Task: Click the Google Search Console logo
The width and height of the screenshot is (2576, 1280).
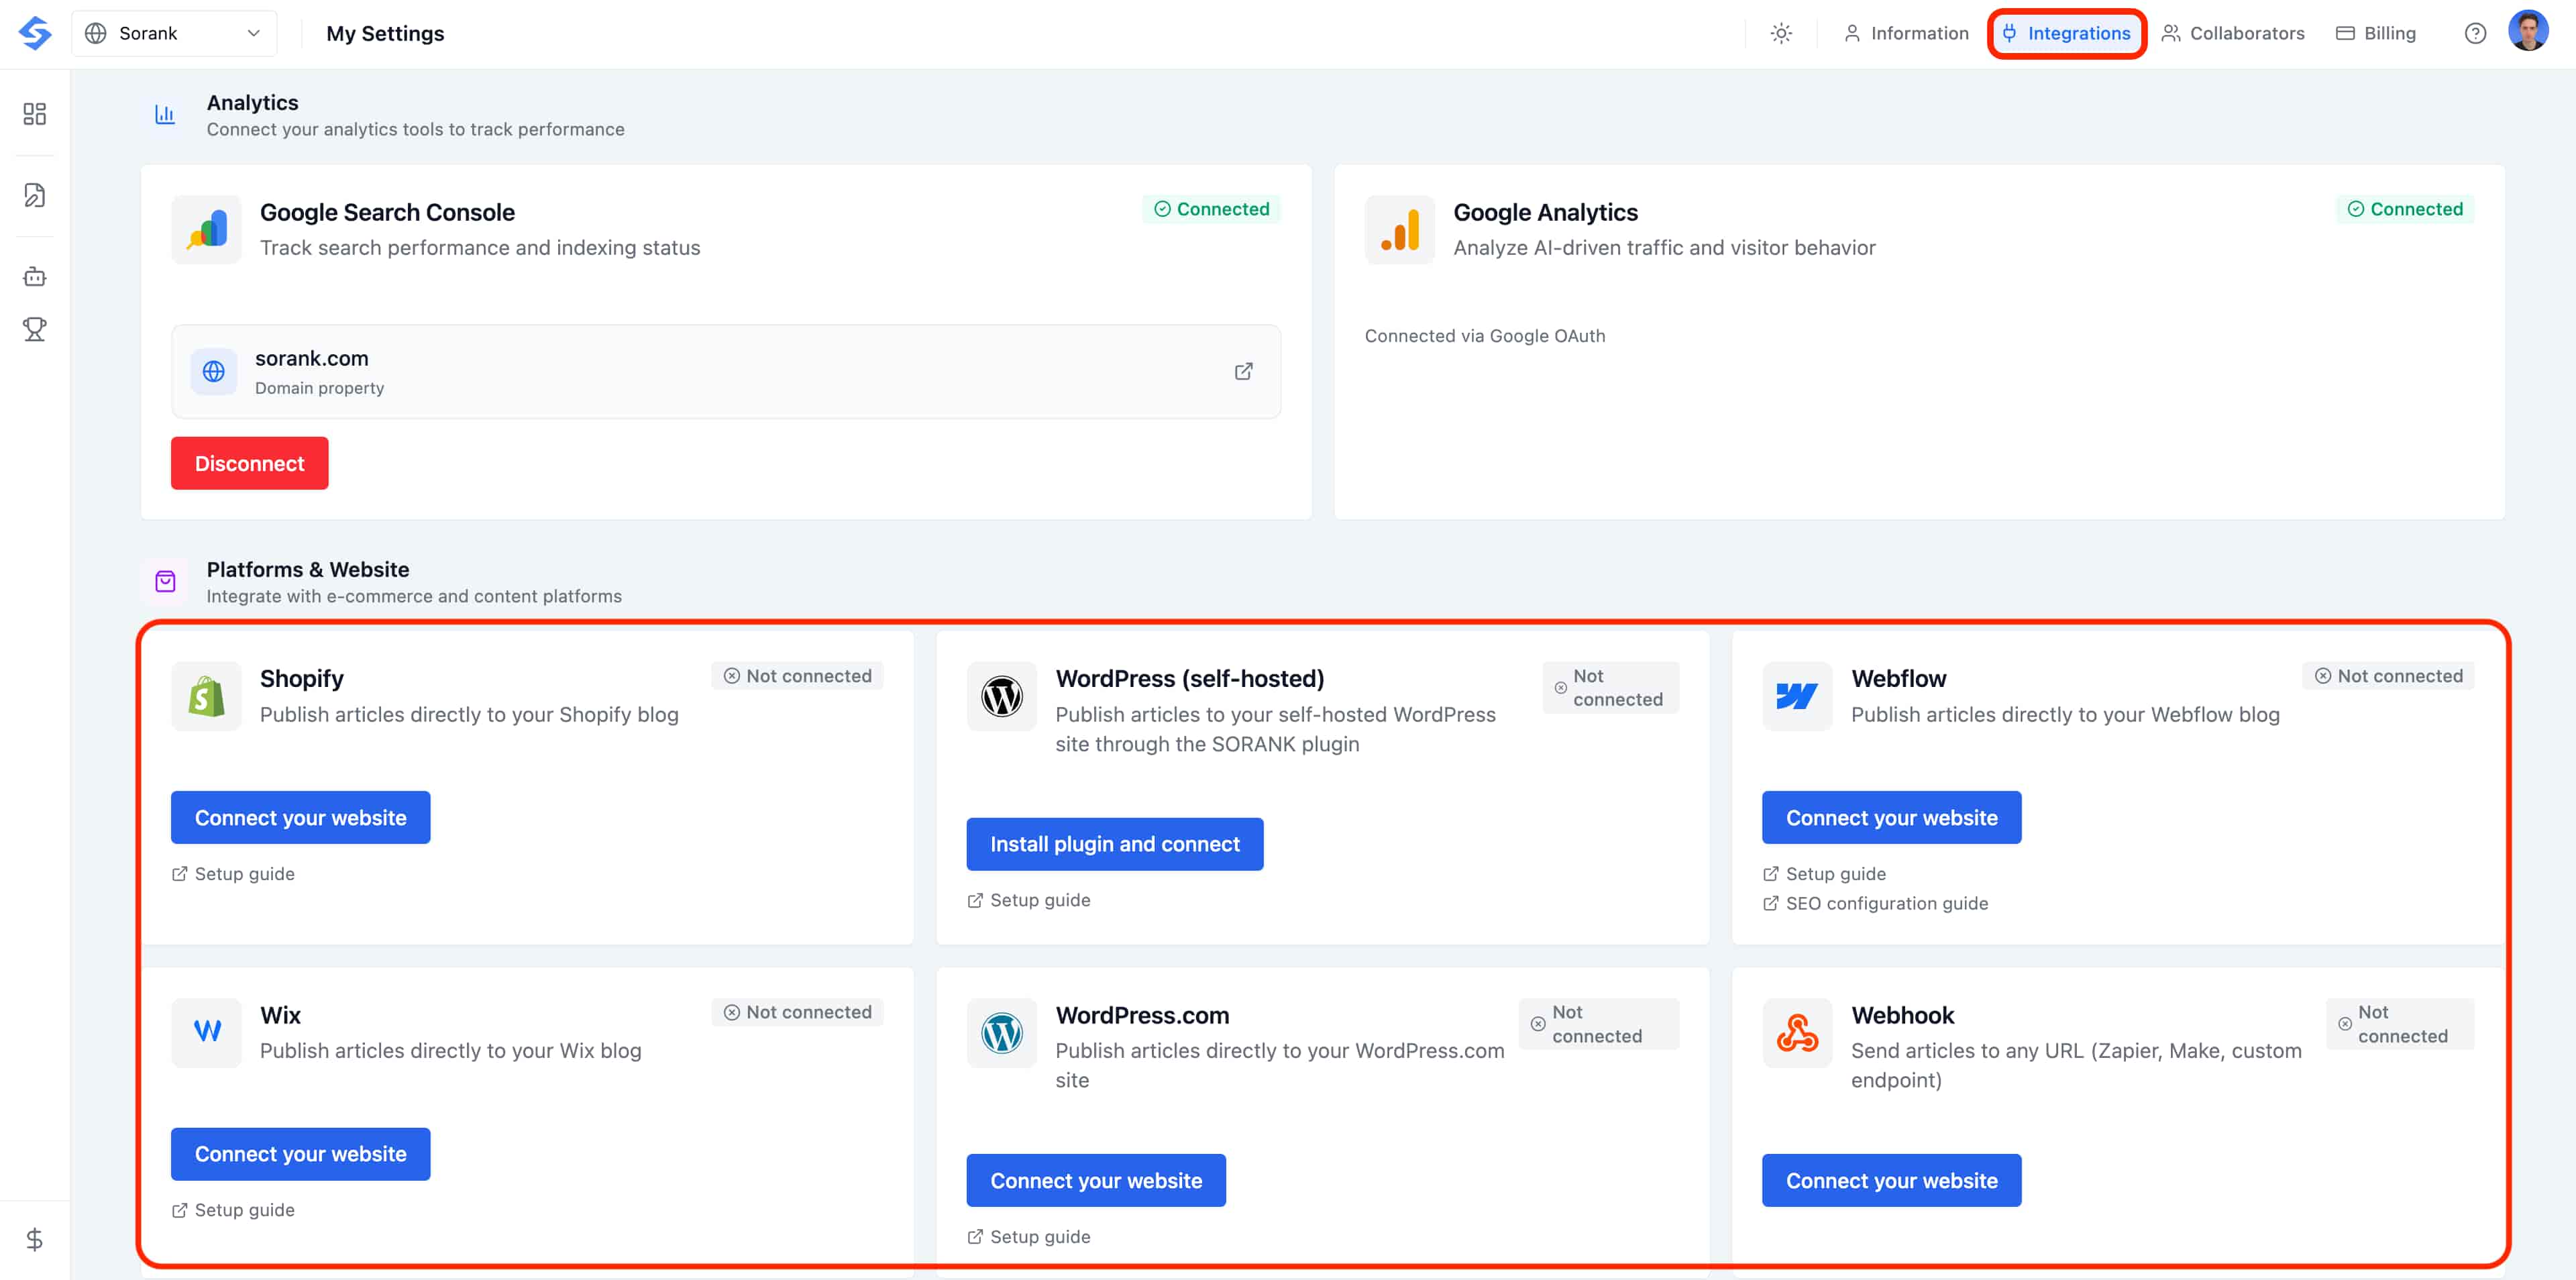Action: tap(206, 230)
